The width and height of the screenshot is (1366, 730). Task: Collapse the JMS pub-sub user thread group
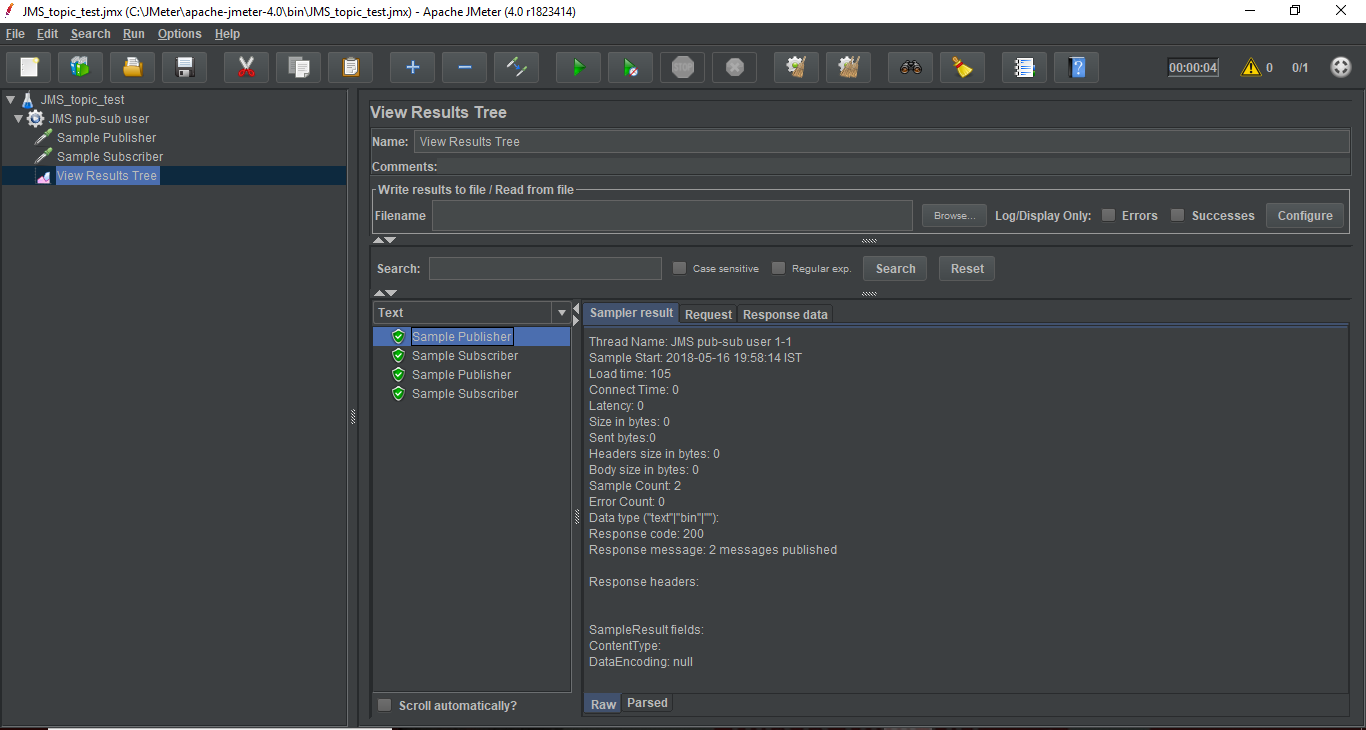pos(19,119)
